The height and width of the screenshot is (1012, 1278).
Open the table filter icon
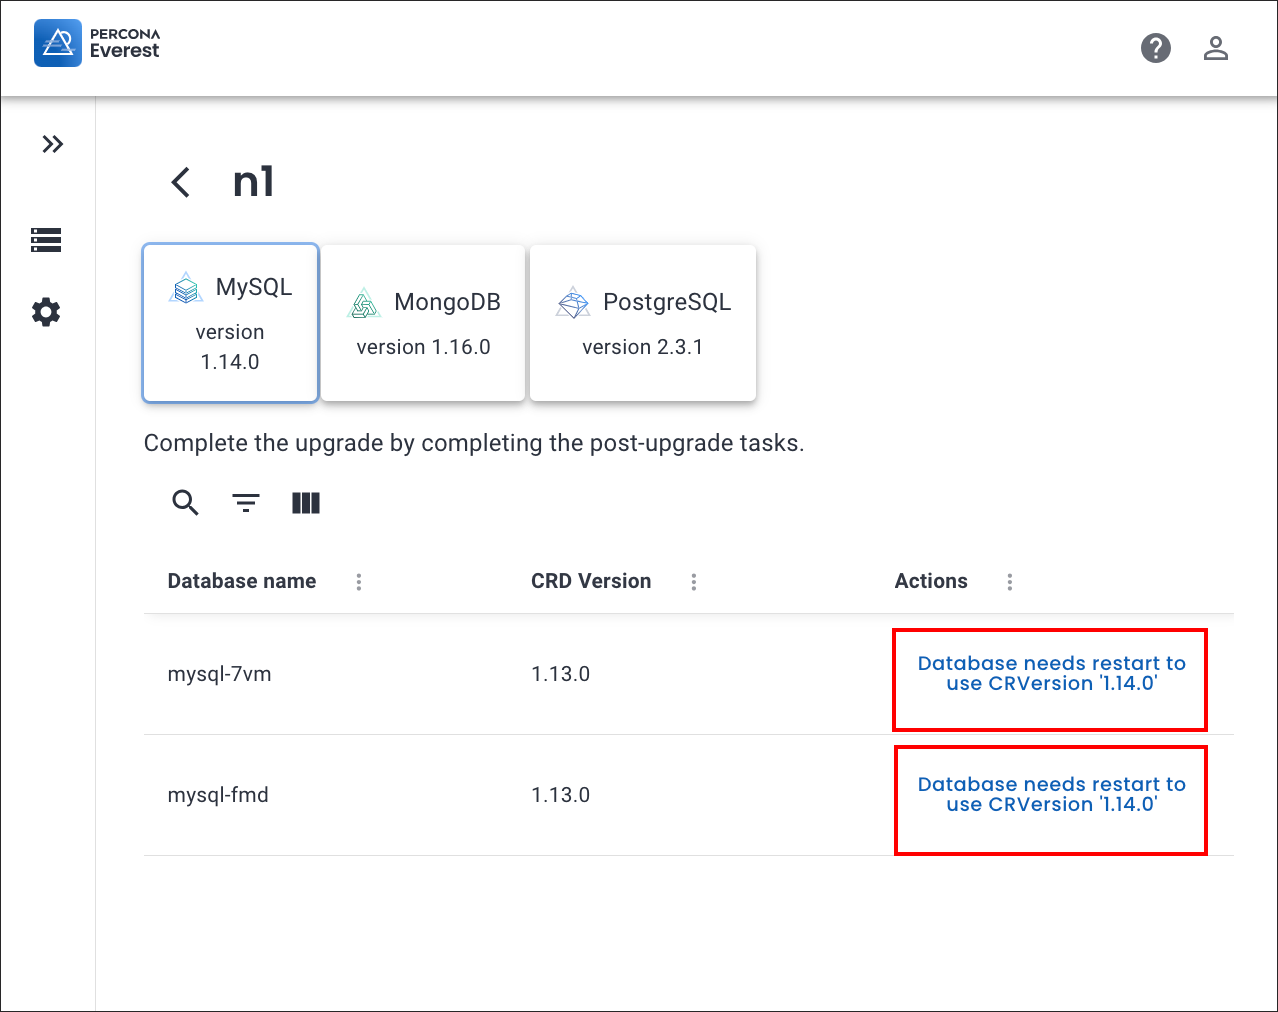(x=245, y=502)
